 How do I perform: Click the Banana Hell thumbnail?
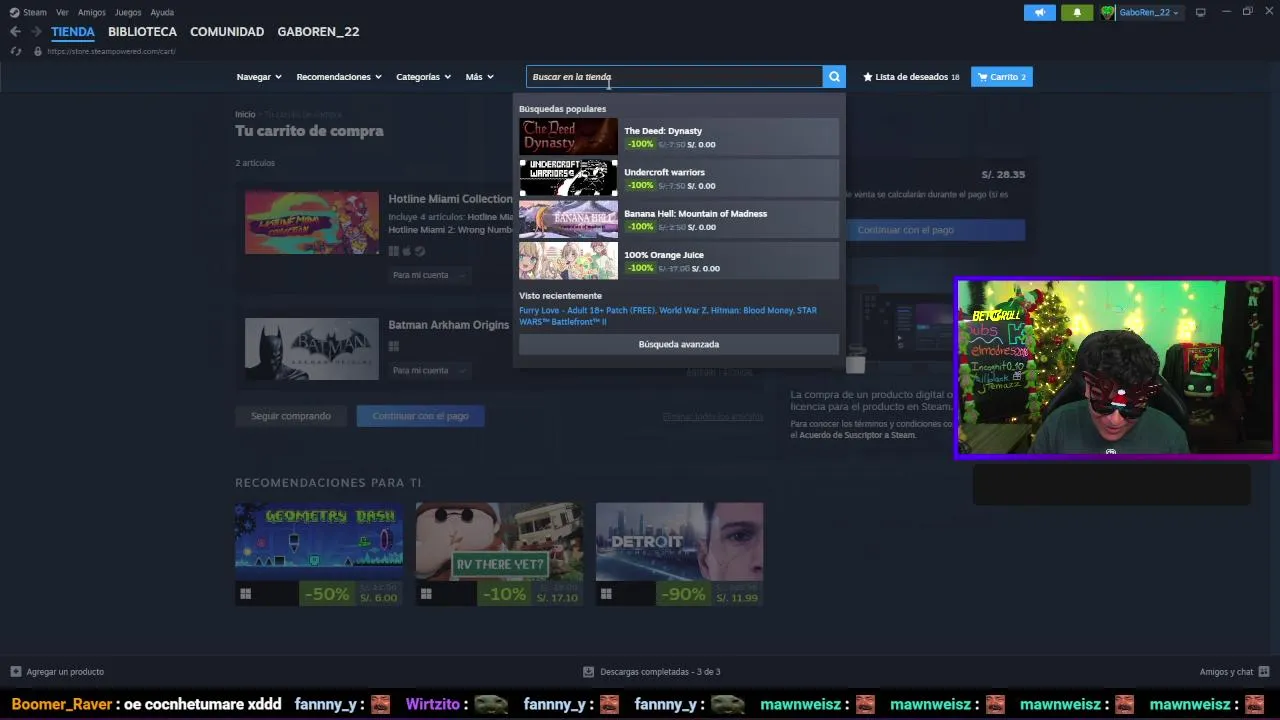(x=568, y=219)
